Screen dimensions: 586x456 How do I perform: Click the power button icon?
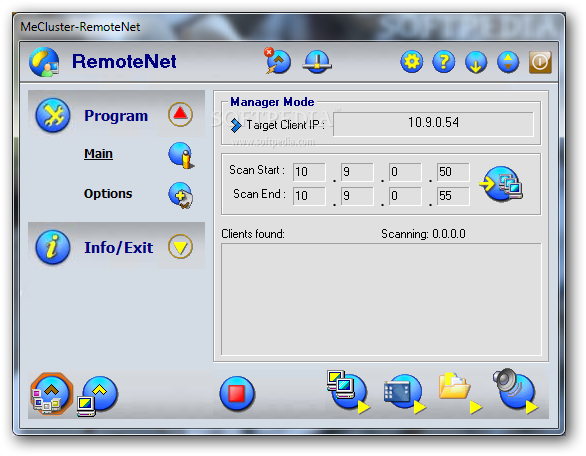[x=540, y=62]
